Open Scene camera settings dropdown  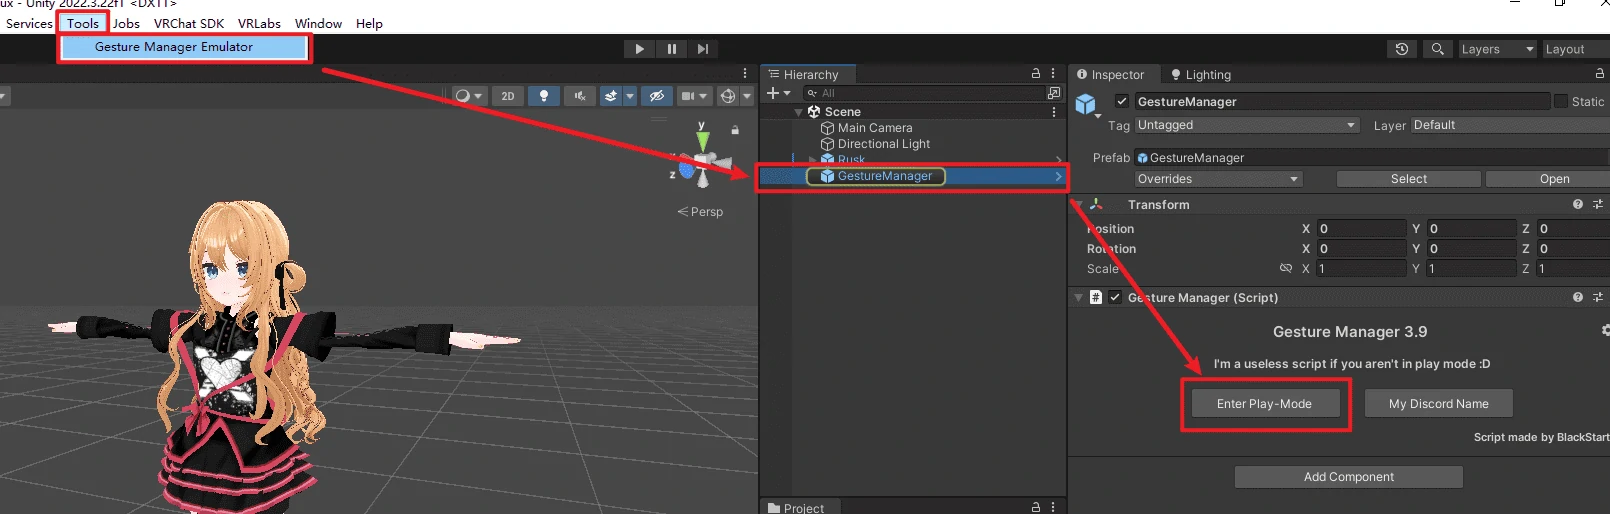[694, 96]
